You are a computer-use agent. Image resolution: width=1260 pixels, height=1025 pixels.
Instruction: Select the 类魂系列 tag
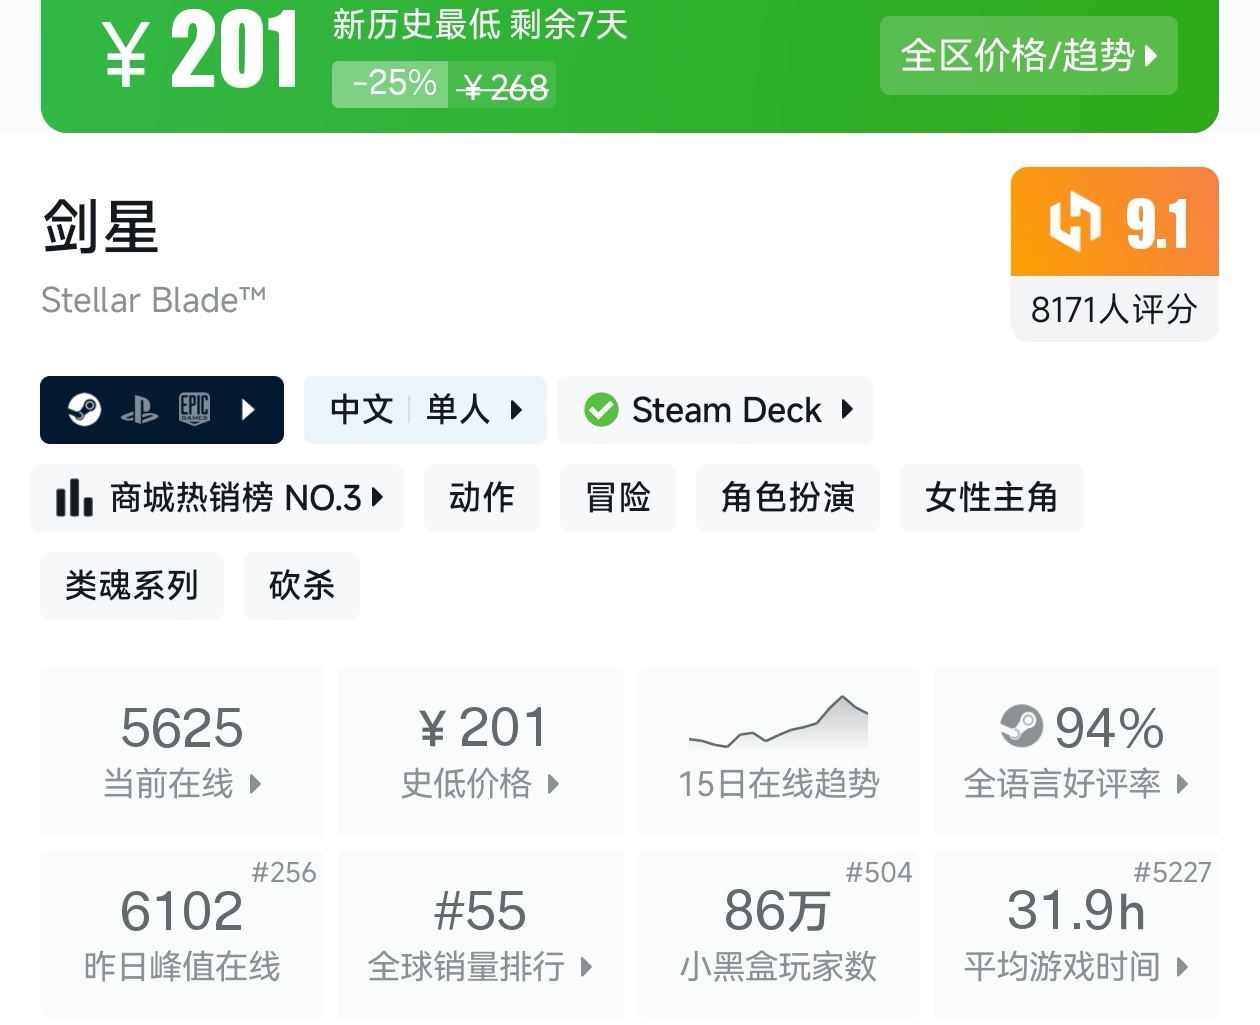pyautogui.click(x=132, y=585)
